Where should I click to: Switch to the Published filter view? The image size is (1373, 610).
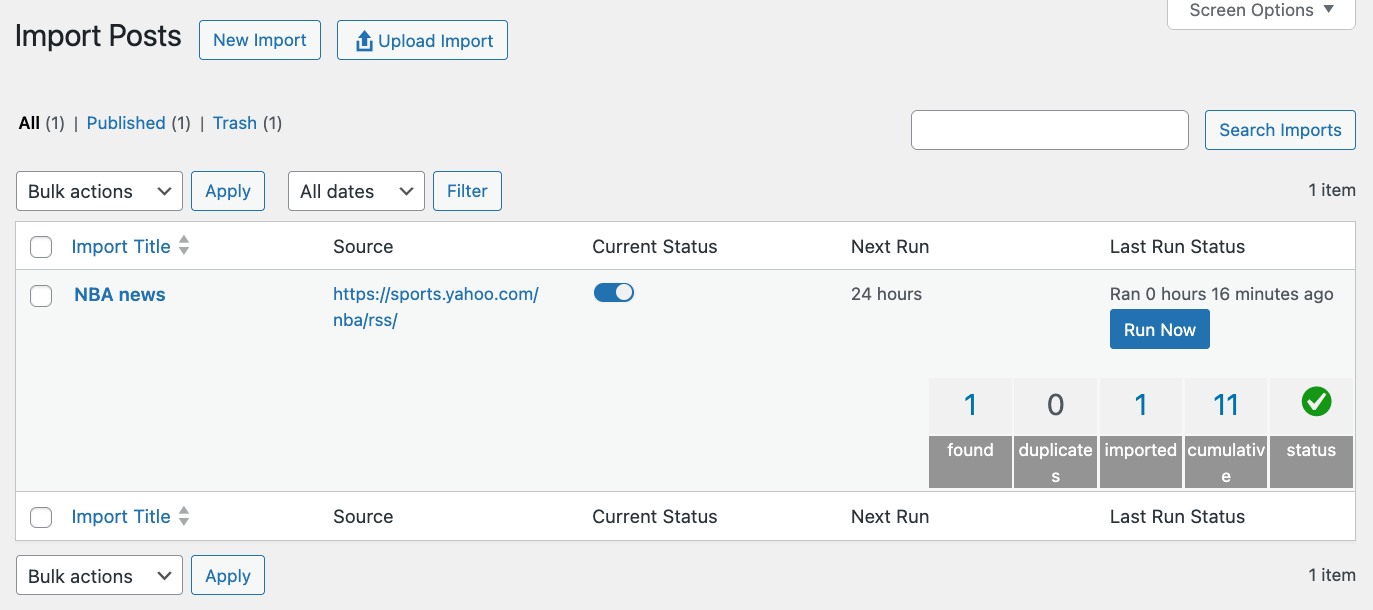[126, 122]
